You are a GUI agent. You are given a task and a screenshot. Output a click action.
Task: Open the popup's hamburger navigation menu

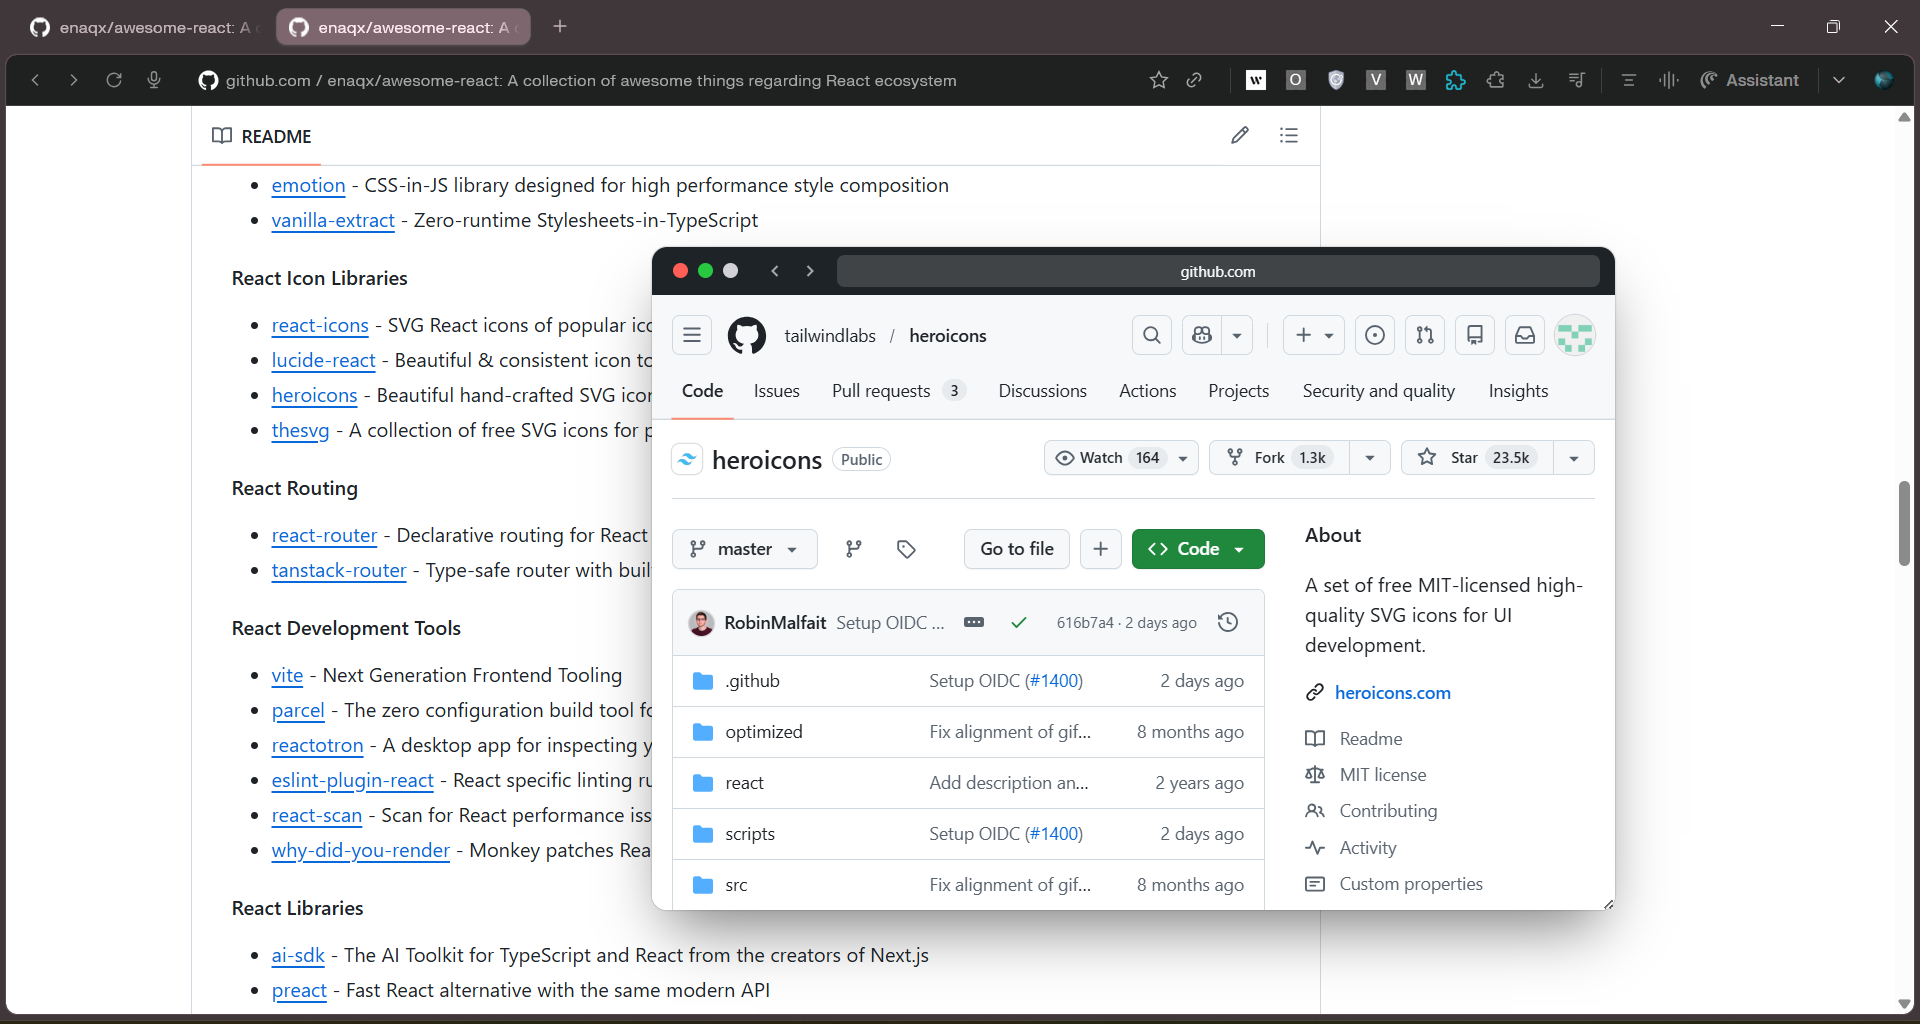click(692, 335)
